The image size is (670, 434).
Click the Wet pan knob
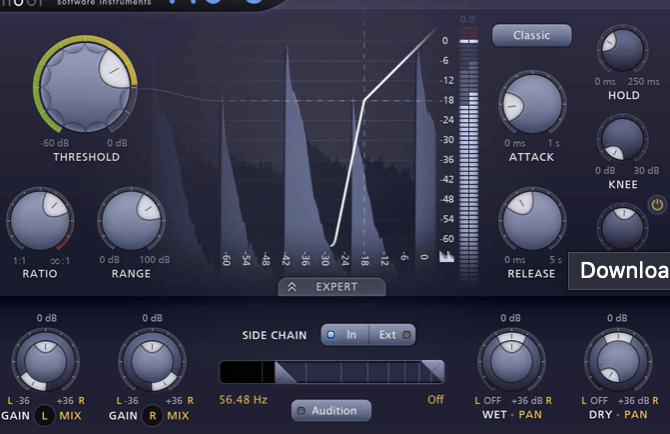coord(511,361)
